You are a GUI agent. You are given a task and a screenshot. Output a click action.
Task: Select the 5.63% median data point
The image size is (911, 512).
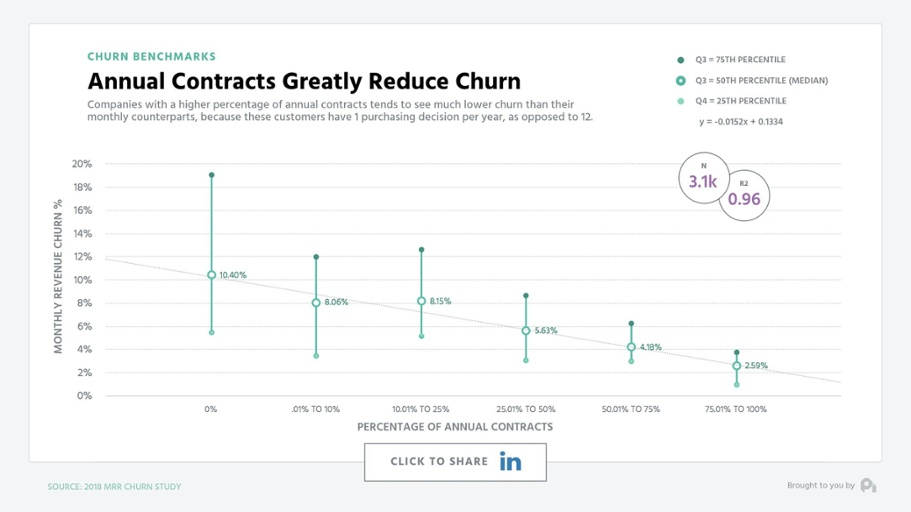526,331
